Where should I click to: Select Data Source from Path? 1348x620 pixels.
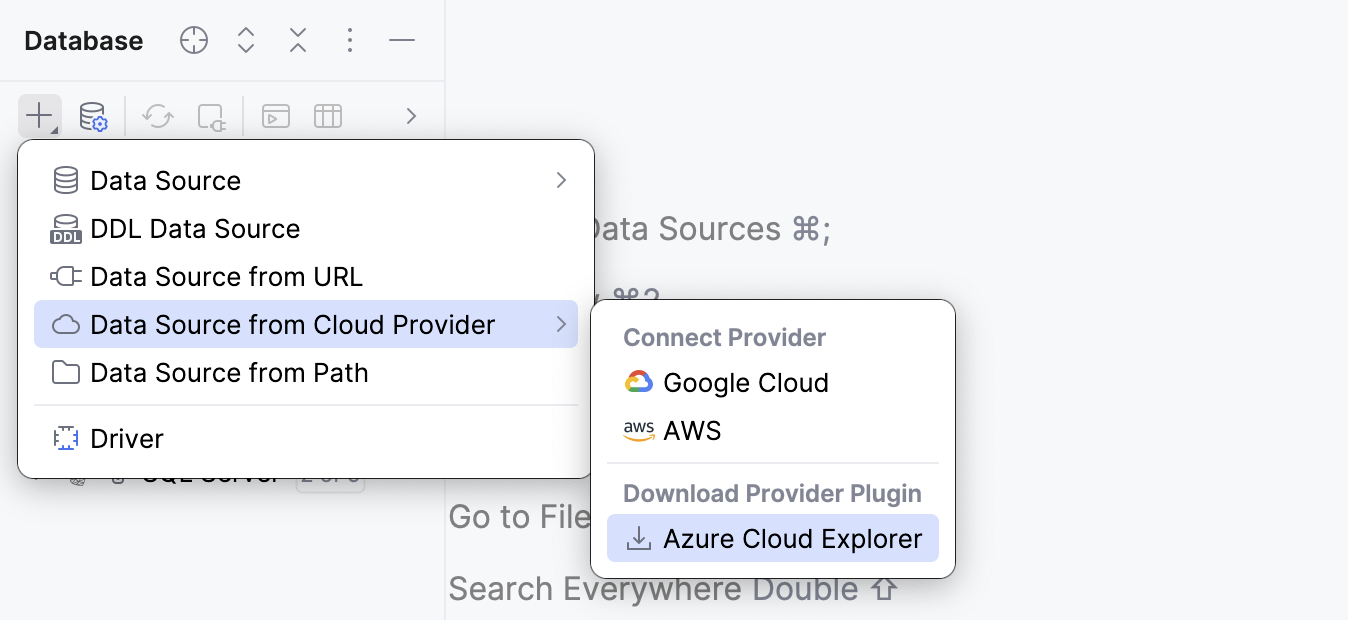coord(229,372)
